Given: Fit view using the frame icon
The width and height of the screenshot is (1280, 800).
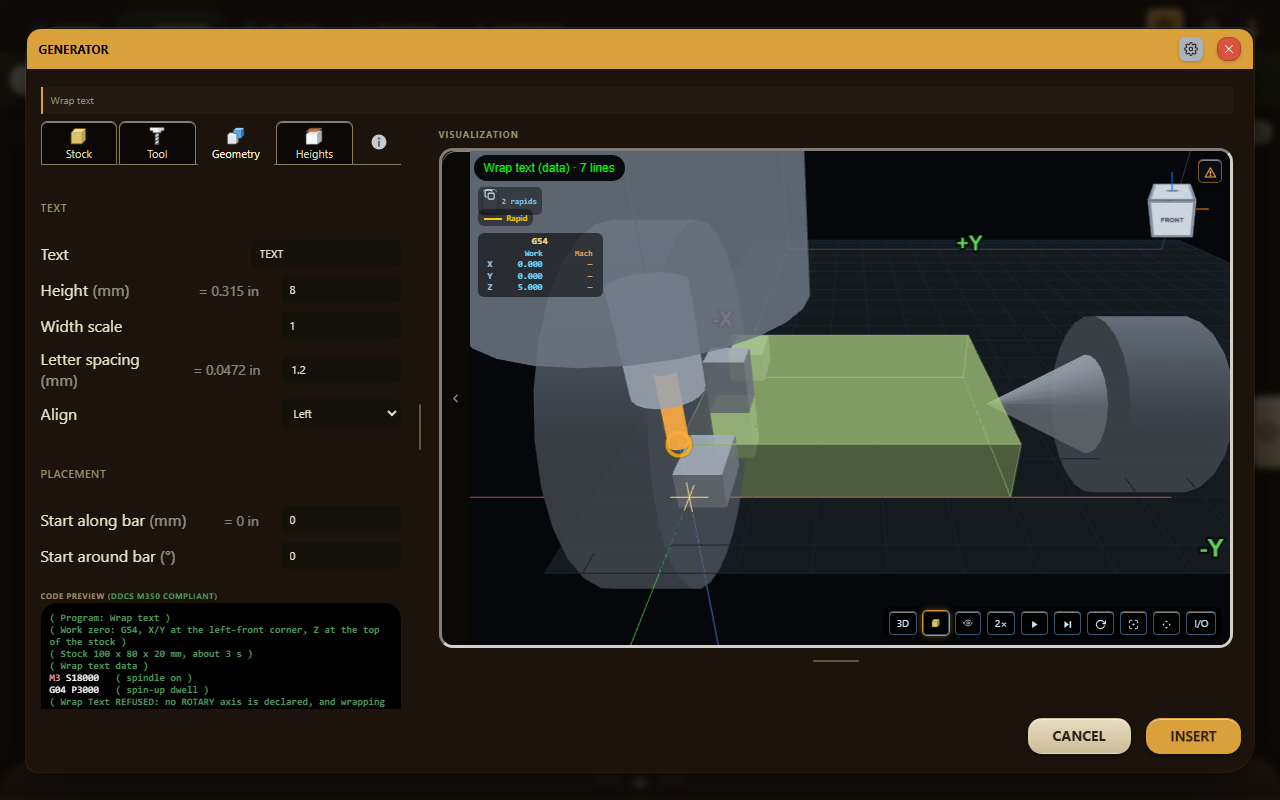Looking at the screenshot, I should [x=1133, y=623].
